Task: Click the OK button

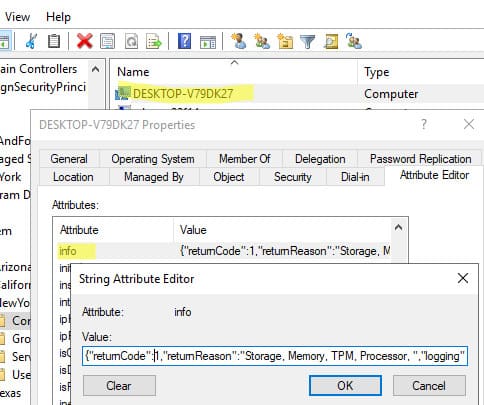Action: point(345,386)
